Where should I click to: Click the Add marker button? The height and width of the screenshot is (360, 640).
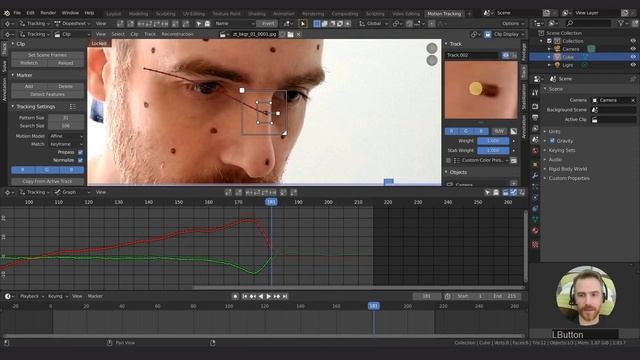[x=29, y=87]
